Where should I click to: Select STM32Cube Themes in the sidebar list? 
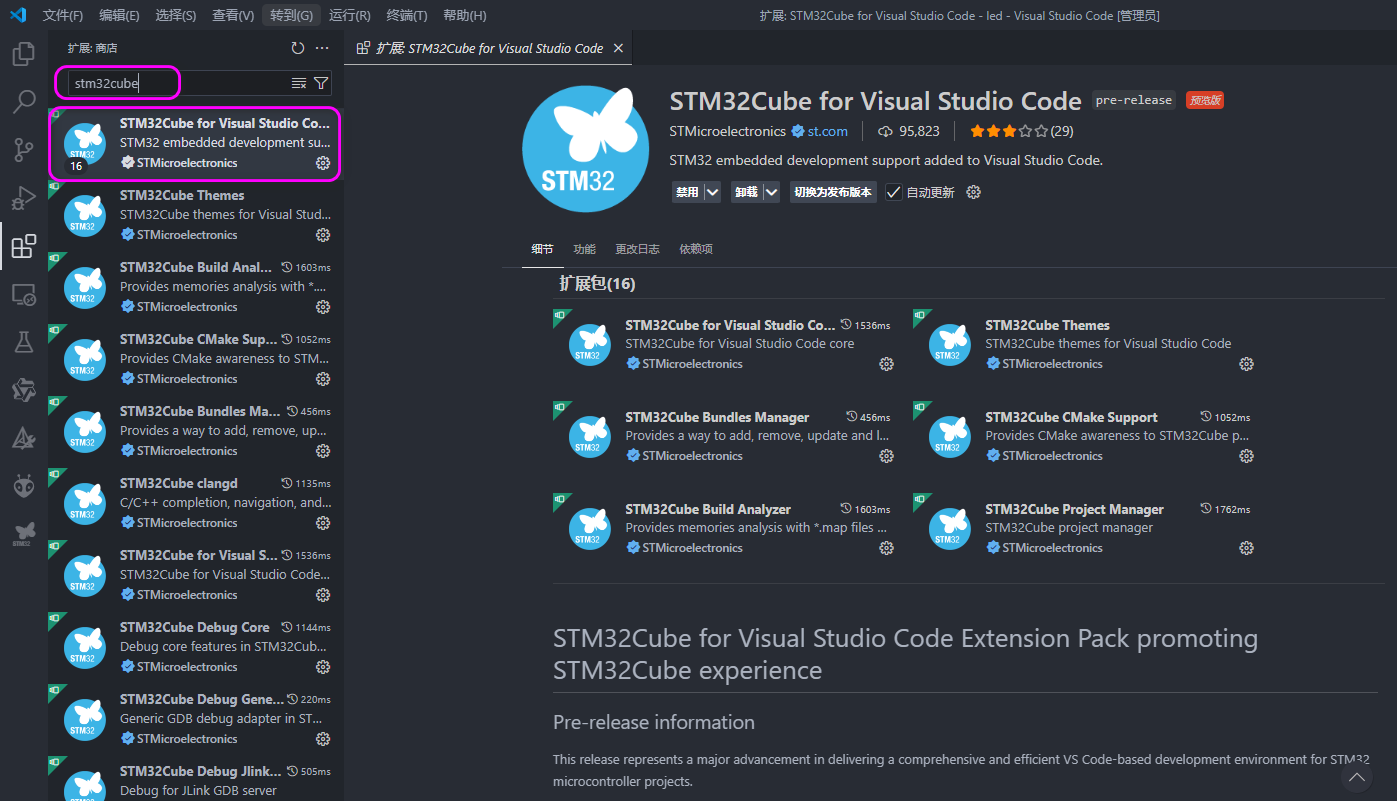tap(196, 215)
